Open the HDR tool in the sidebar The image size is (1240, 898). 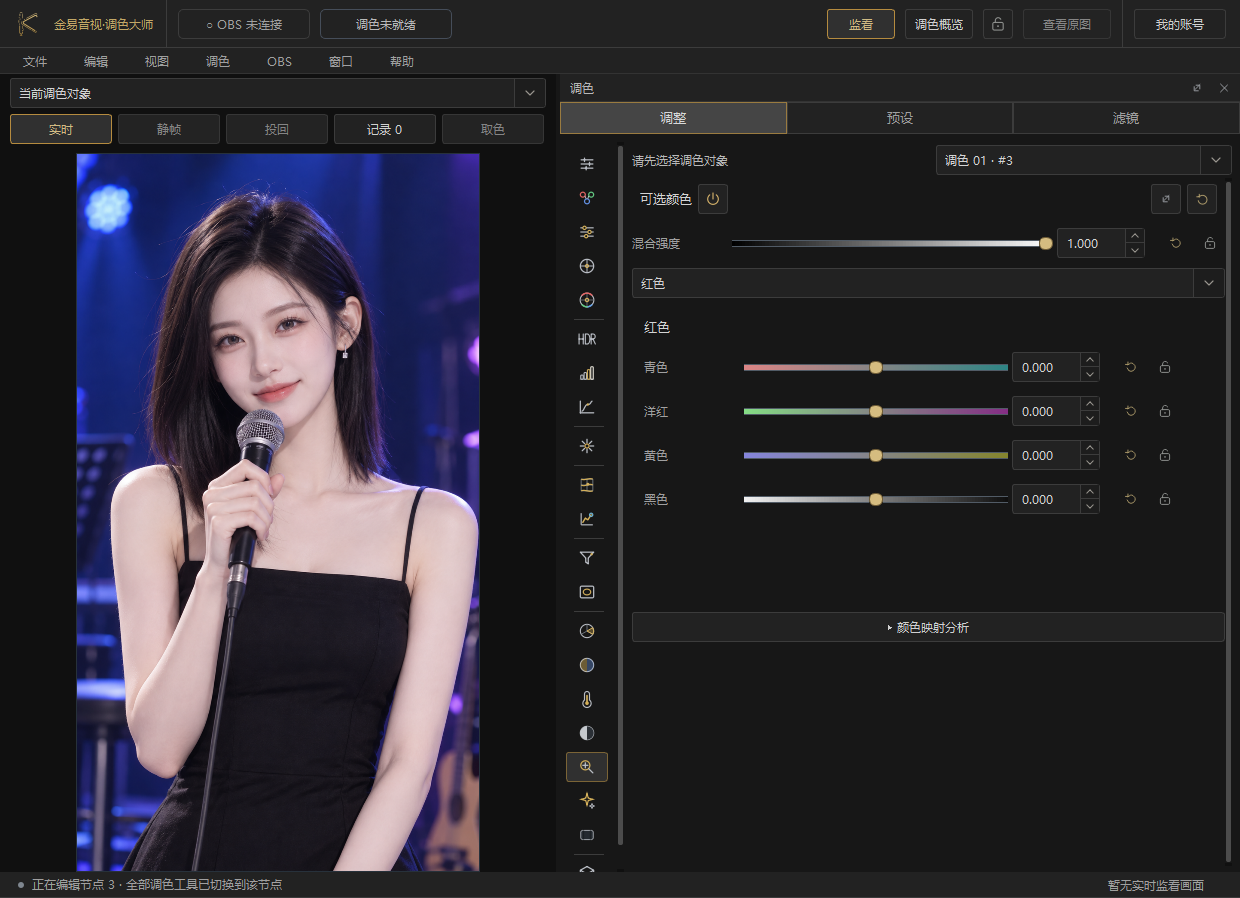point(587,340)
